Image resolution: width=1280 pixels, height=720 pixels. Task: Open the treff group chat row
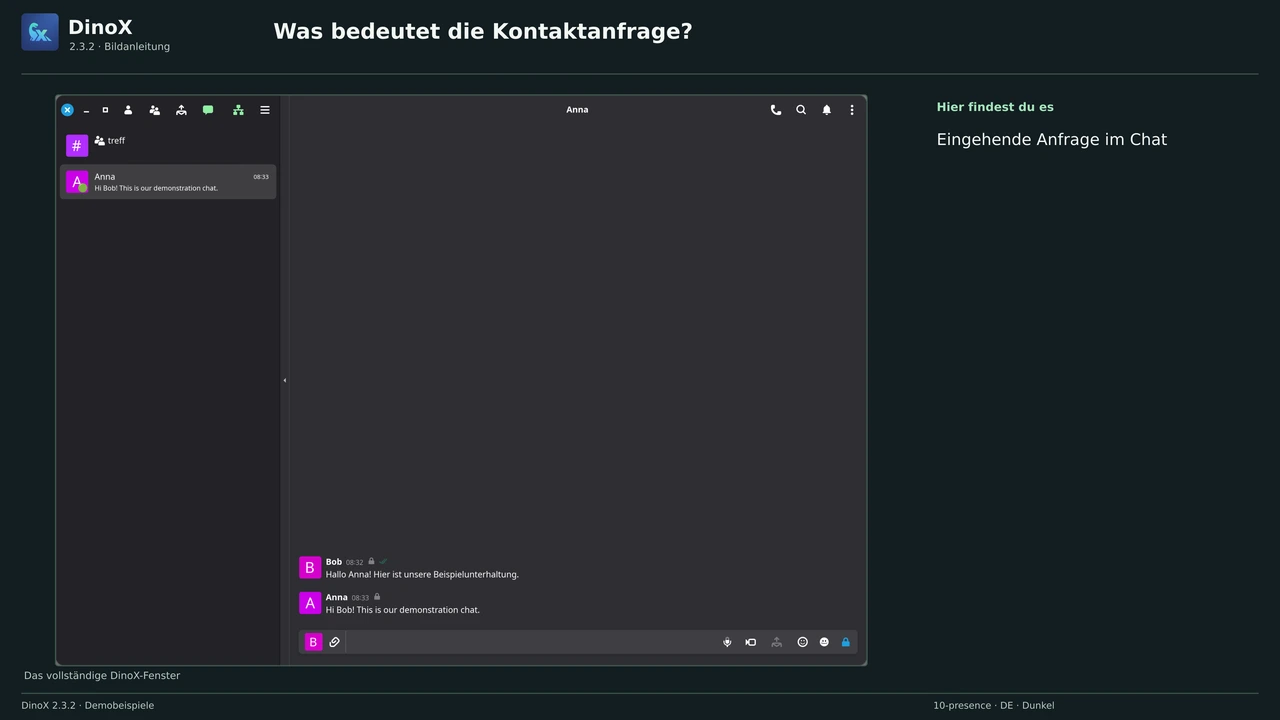click(168, 146)
